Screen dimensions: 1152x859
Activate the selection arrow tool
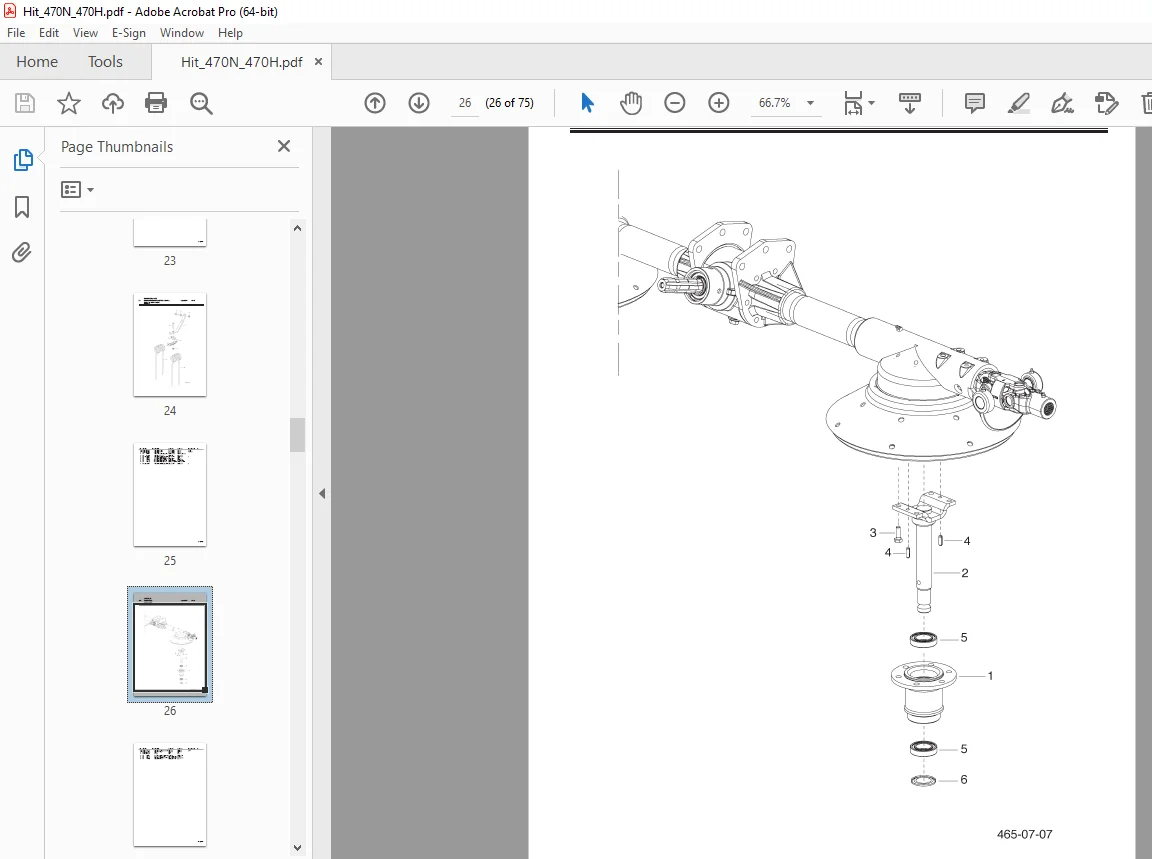click(x=587, y=103)
